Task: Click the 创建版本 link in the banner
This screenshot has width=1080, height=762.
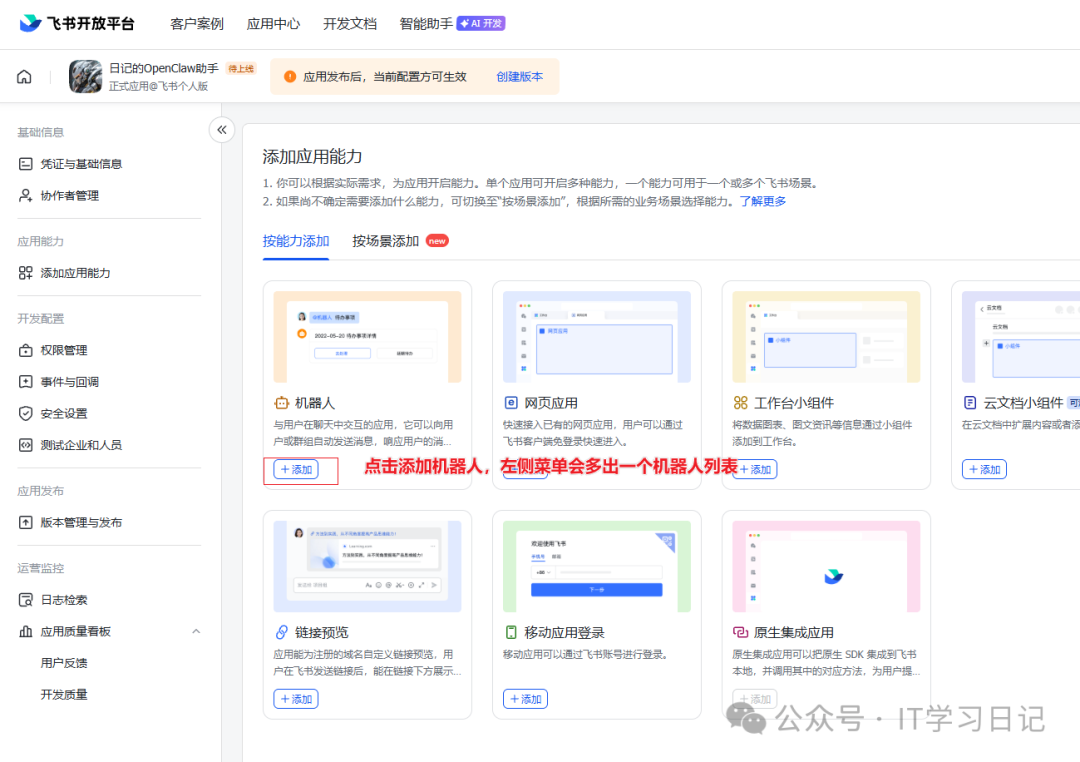Action: pyautogui.click(x=519, y=76)
